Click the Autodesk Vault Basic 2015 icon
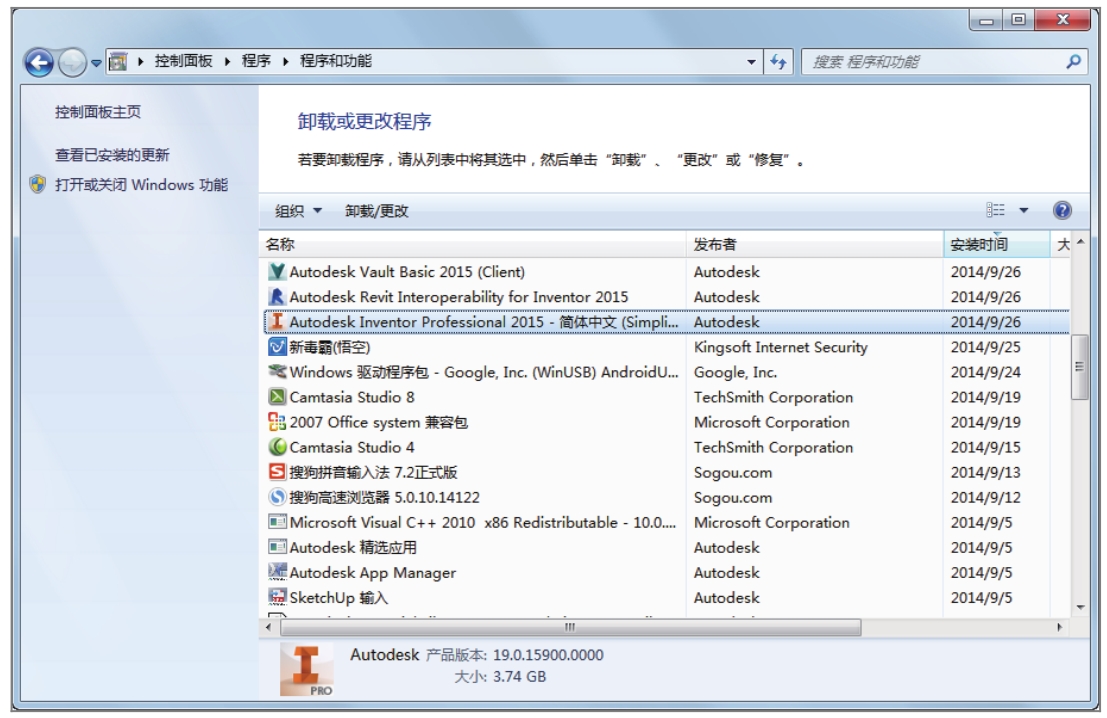Screen dimensions: 1107x718 coord(277,272)
